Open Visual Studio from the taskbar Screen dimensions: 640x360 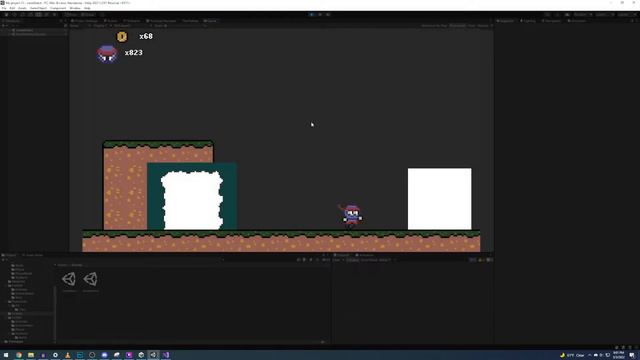pyautogui.click(x=166, y=355)
